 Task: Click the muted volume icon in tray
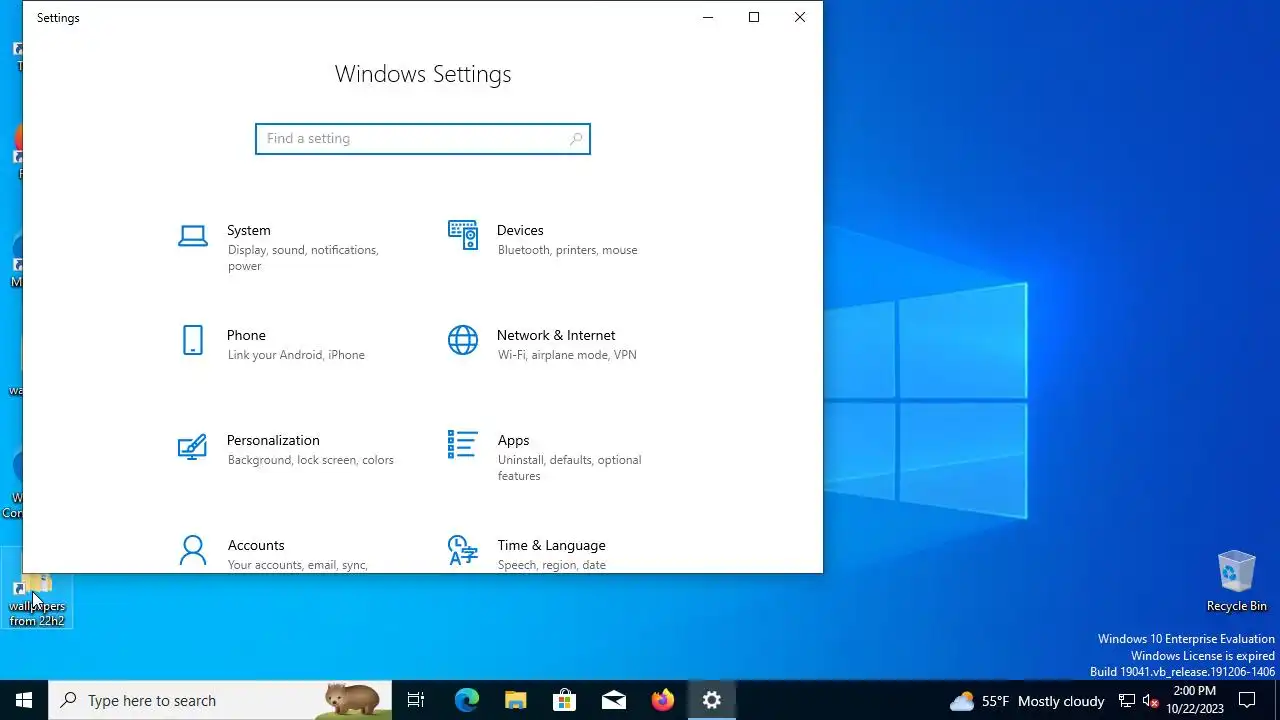tap(1151, 701)
